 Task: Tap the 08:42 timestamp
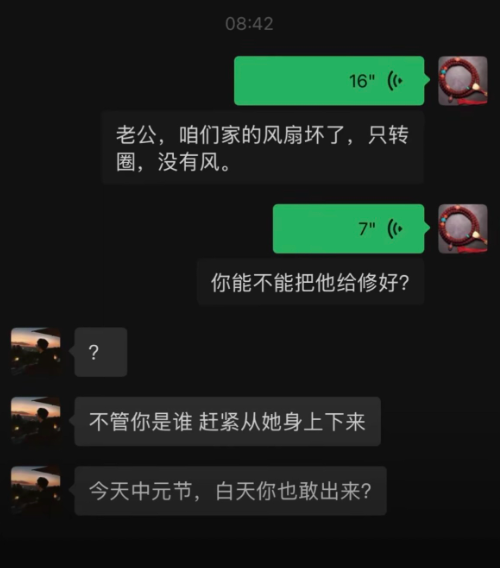249,24
